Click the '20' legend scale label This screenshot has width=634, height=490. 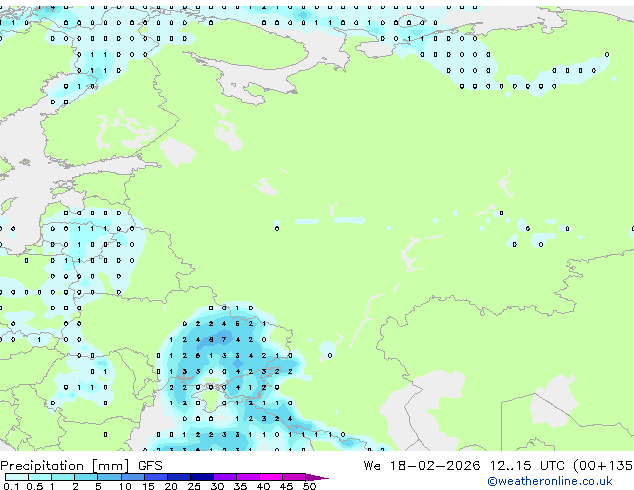[x=171, y=486]
